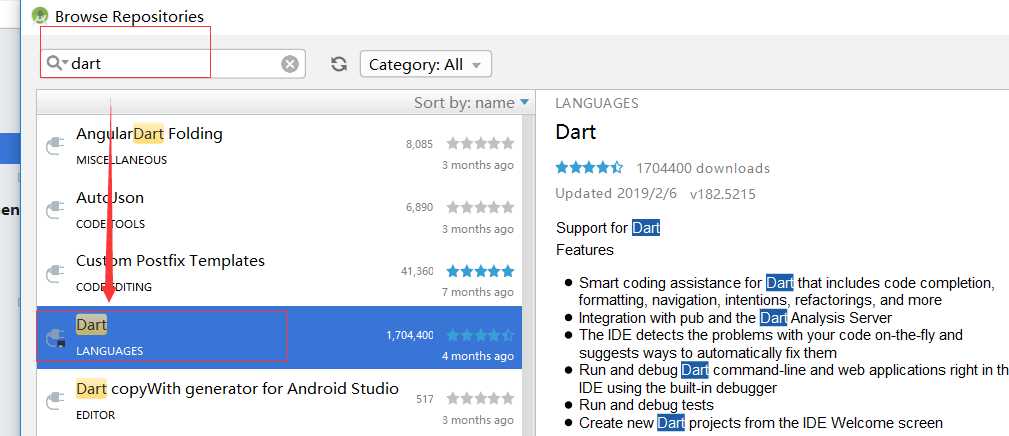Image resolution: width=1009 pixels, height=436 pixels.
Task: Open the Sort by: name dropdown
Action: coord(471,103)
